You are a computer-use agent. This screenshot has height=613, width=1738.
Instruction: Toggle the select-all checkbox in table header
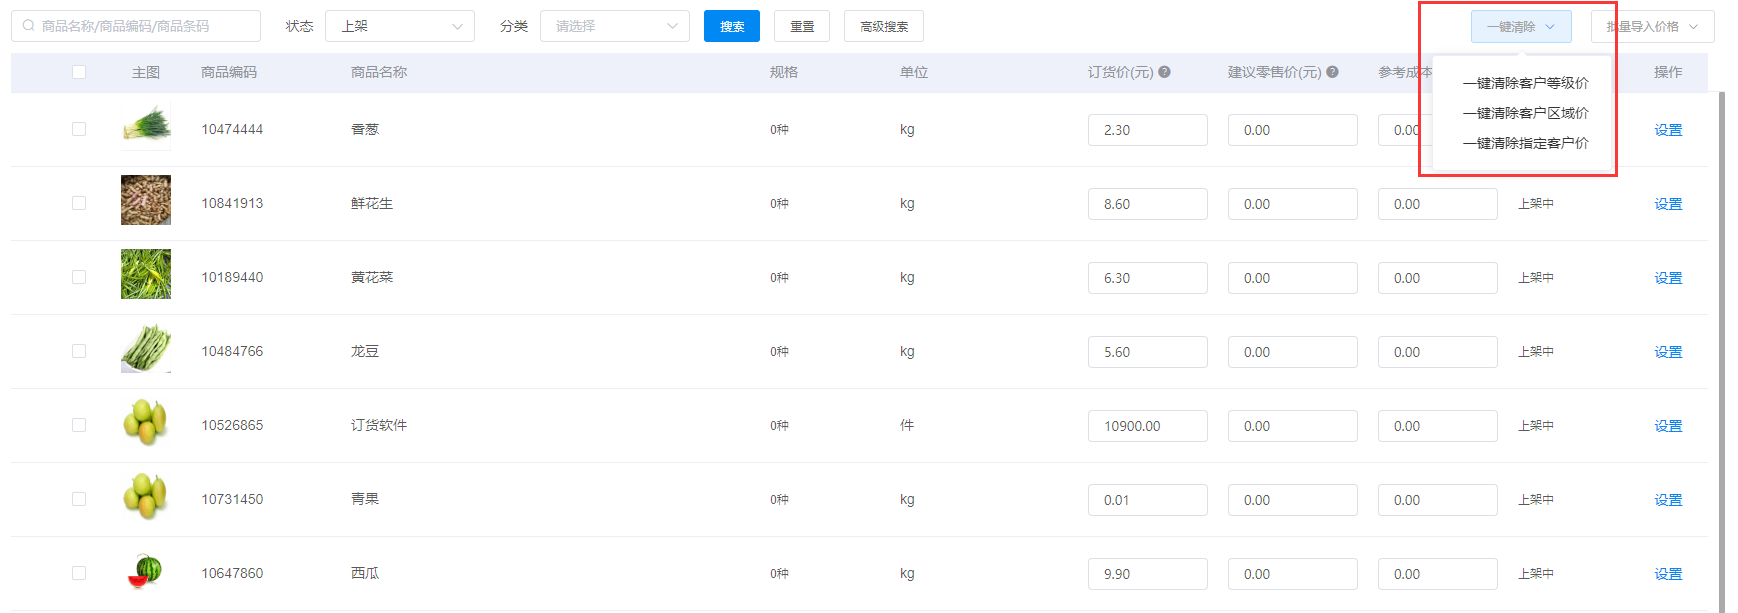[79, 72]
